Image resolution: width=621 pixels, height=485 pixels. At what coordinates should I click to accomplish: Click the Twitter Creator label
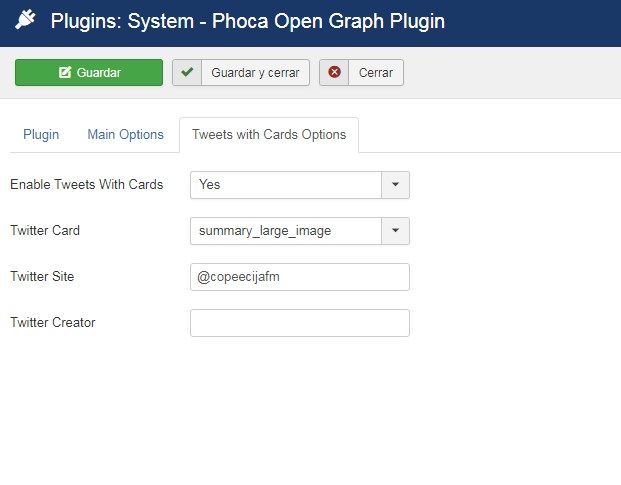[53, 322]
